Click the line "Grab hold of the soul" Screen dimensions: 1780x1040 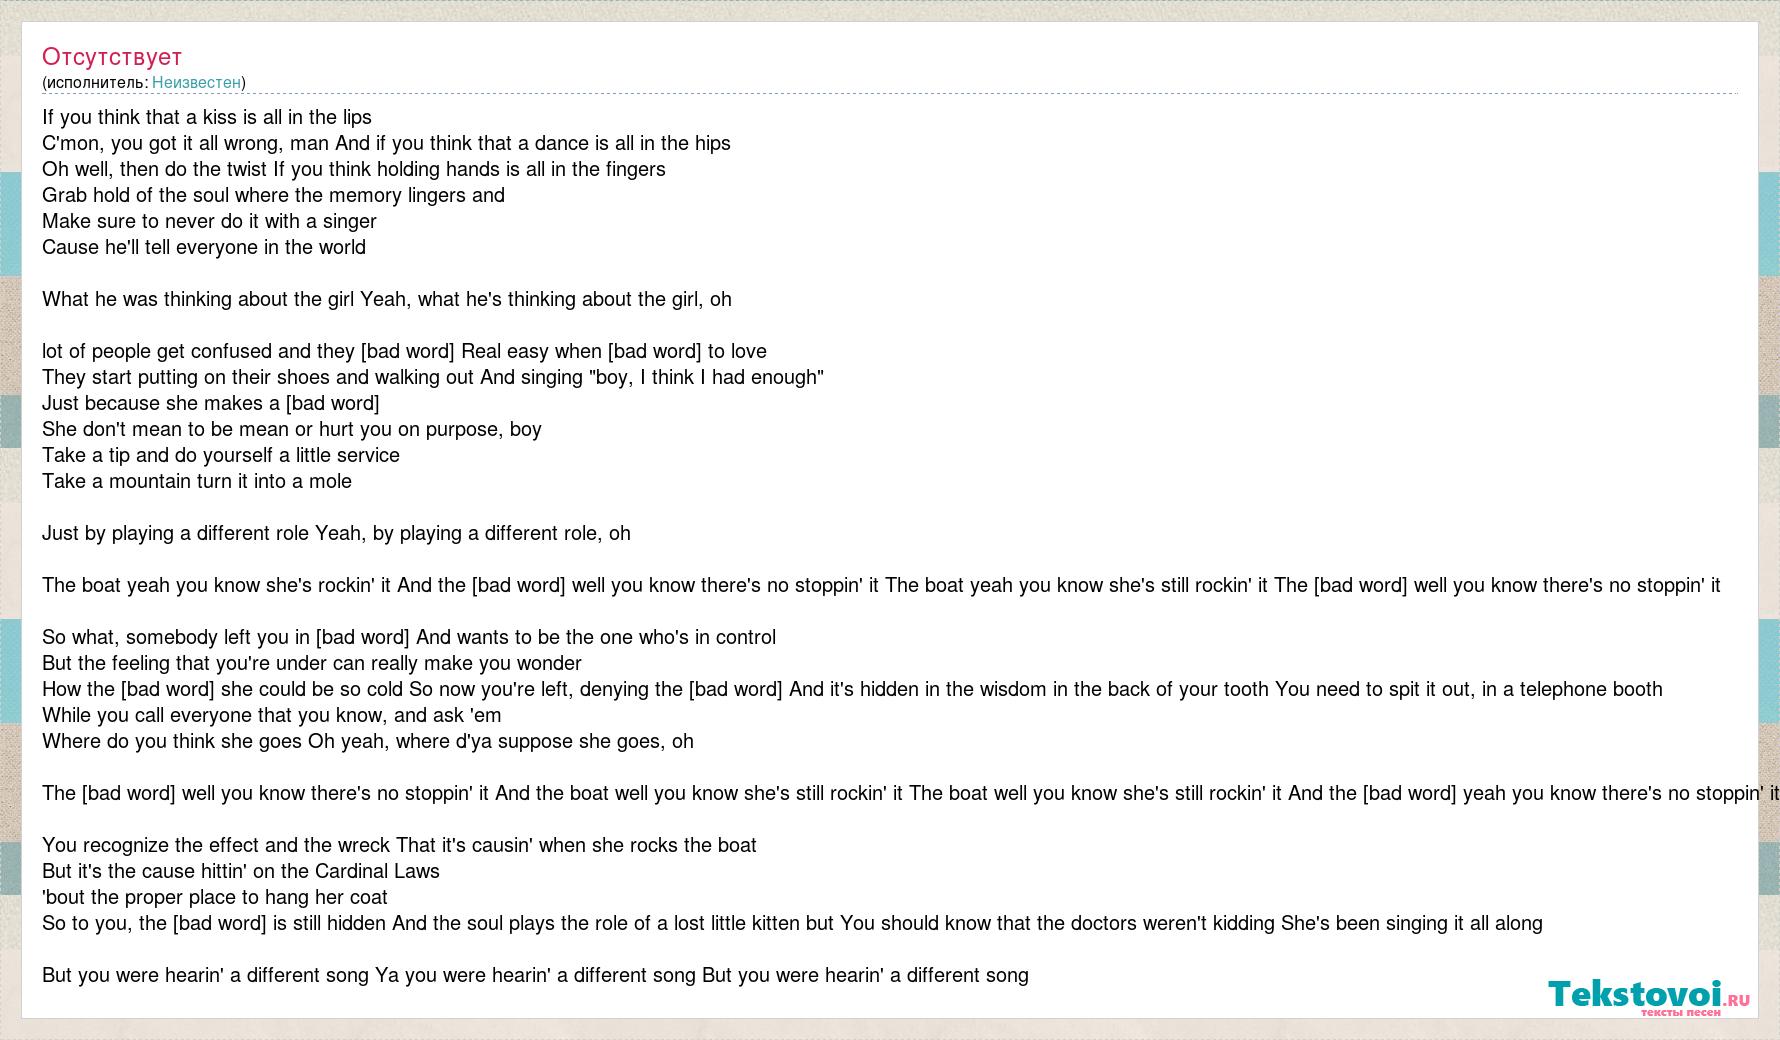[273, 195]
